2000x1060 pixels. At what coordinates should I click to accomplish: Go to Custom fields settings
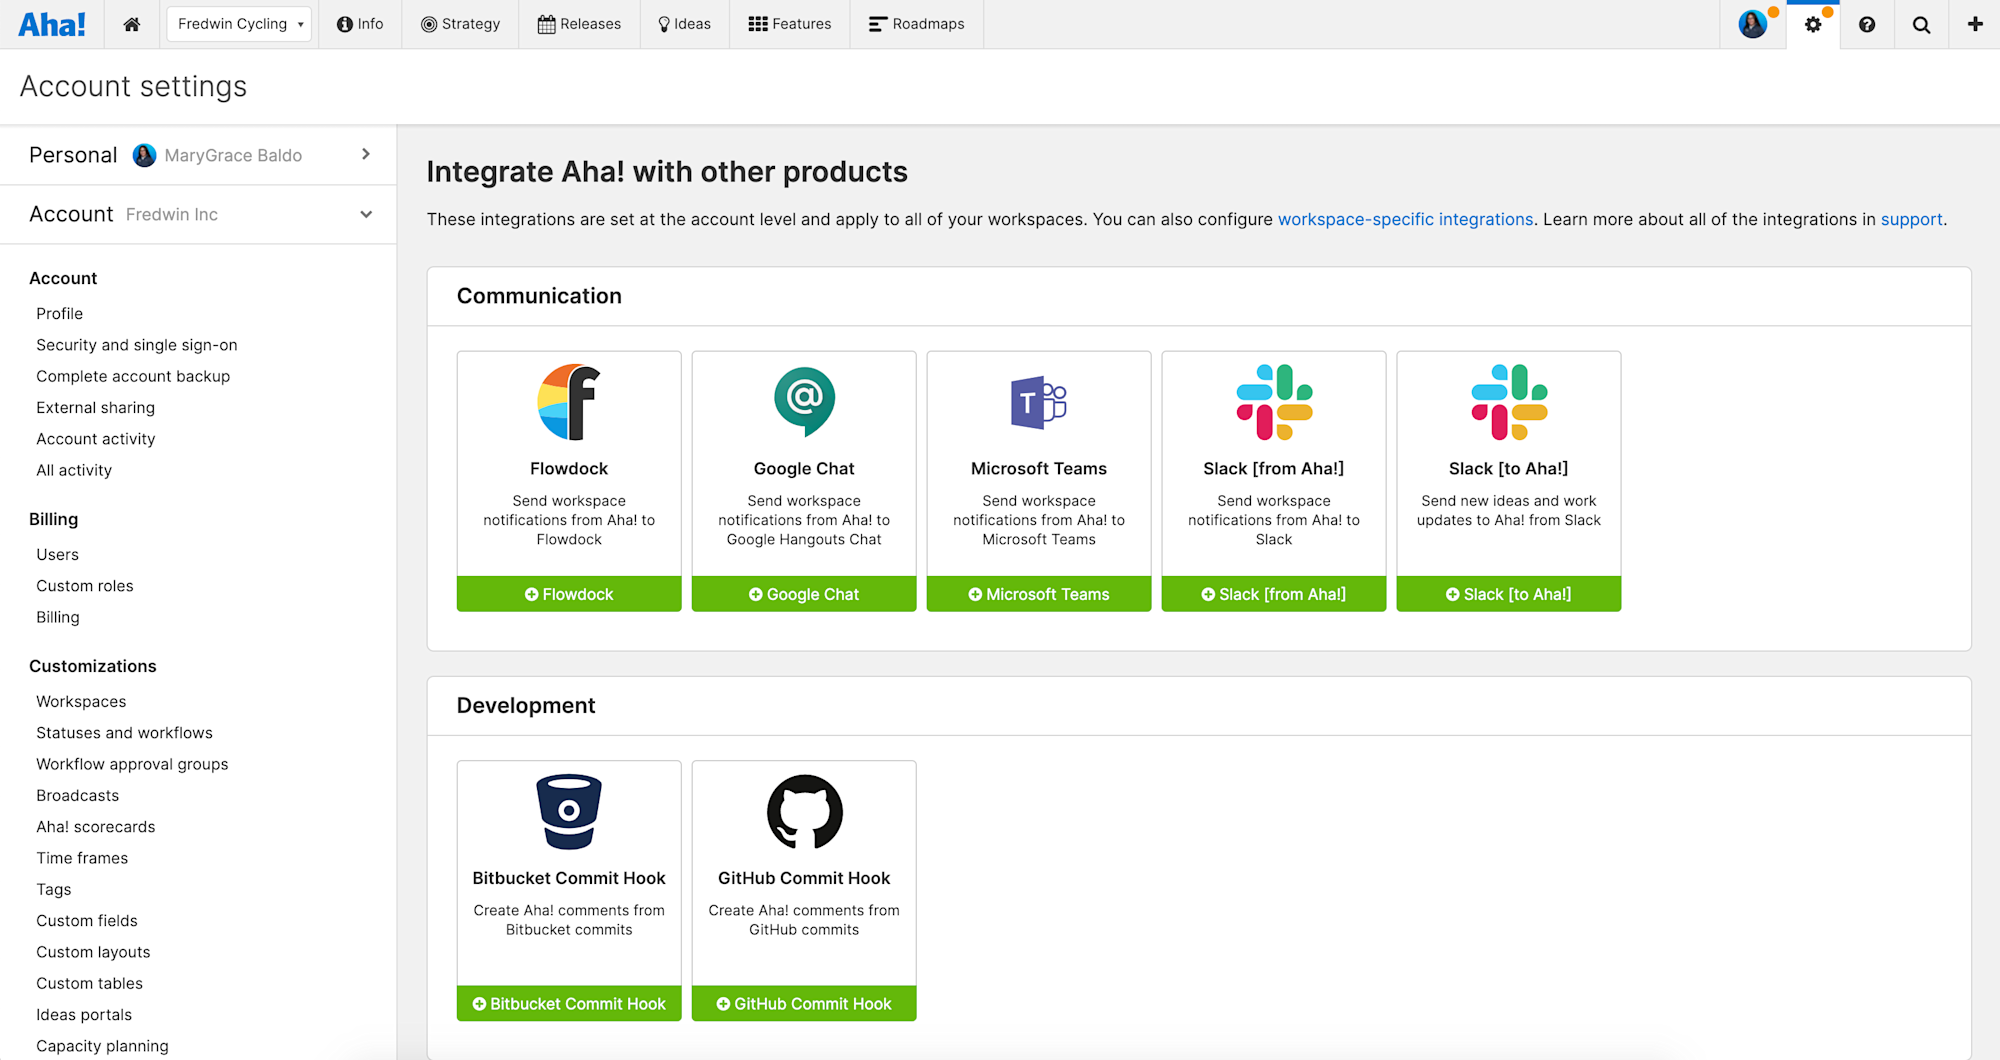pyautogui.click(x=87, y=921)
